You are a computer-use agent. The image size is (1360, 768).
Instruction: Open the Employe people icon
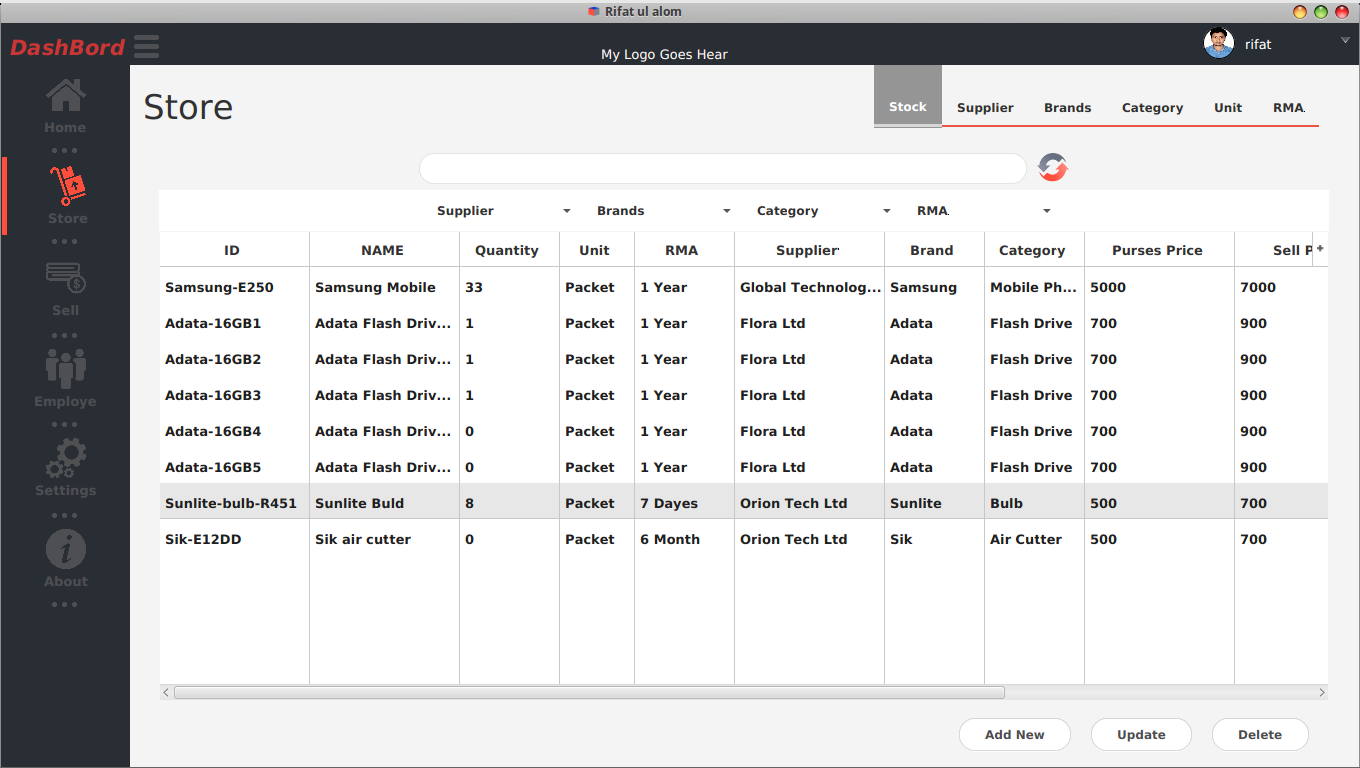(x=66, y=367)
